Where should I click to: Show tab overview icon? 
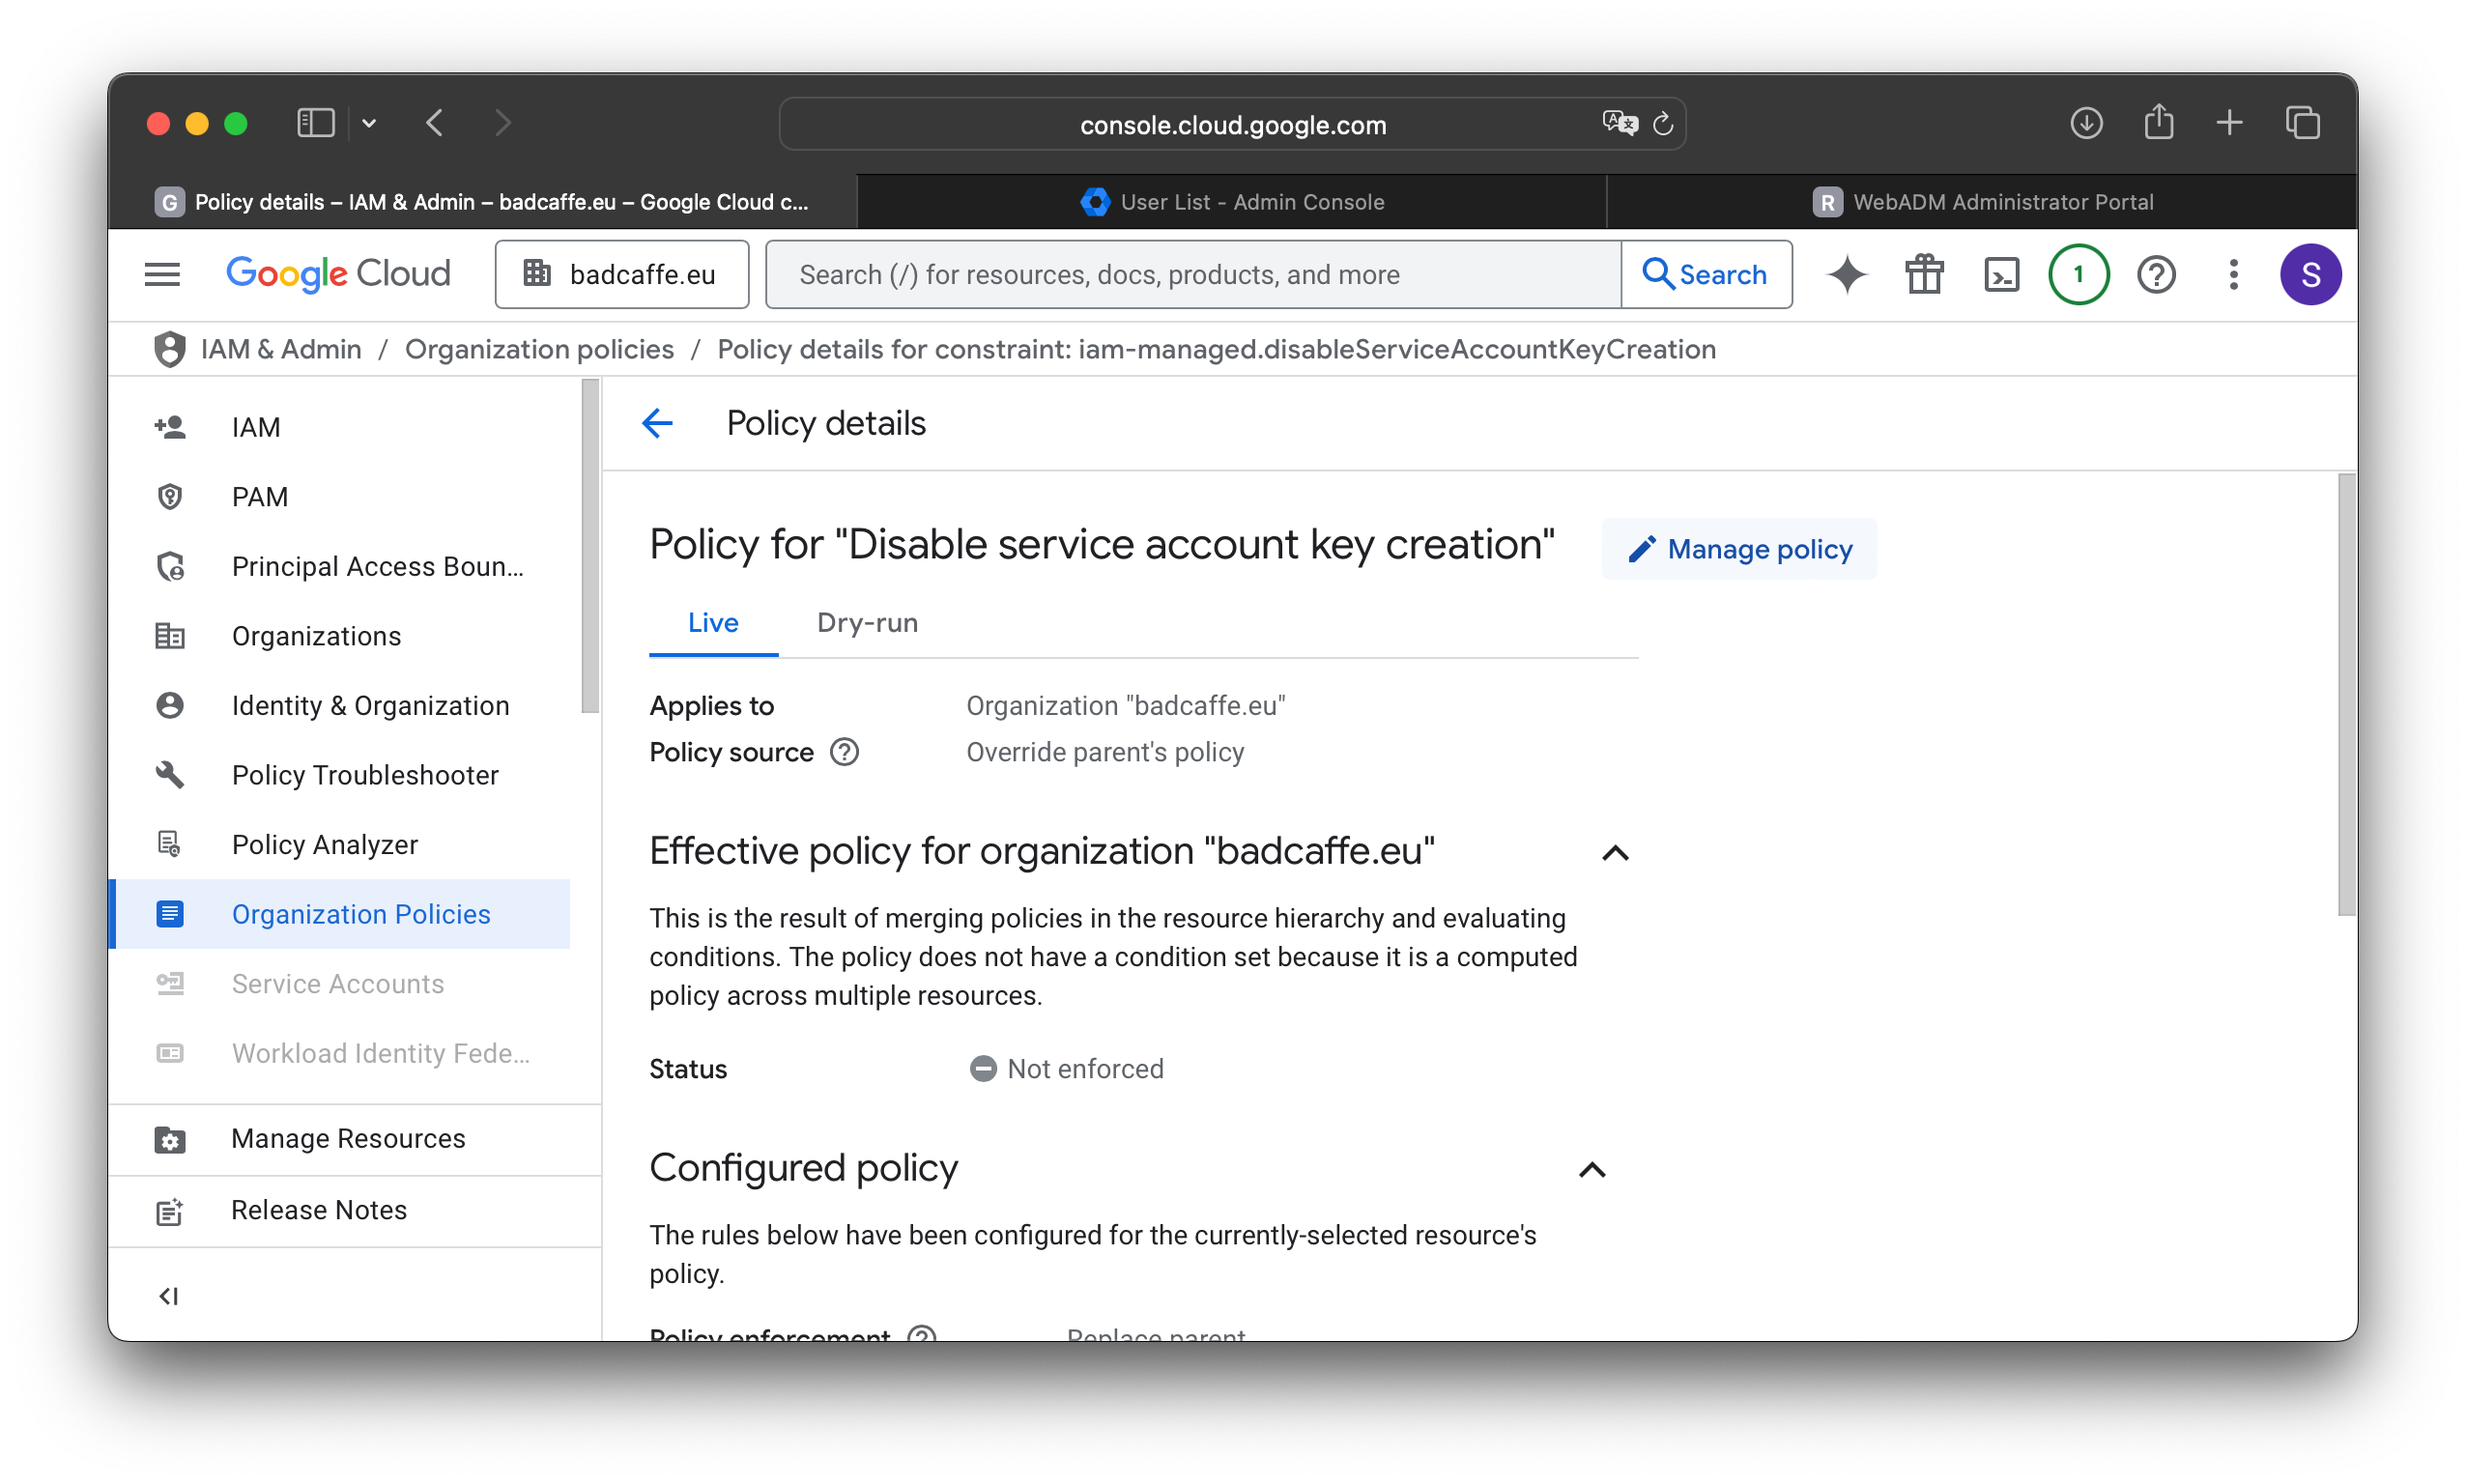(x=2302, y=123)
